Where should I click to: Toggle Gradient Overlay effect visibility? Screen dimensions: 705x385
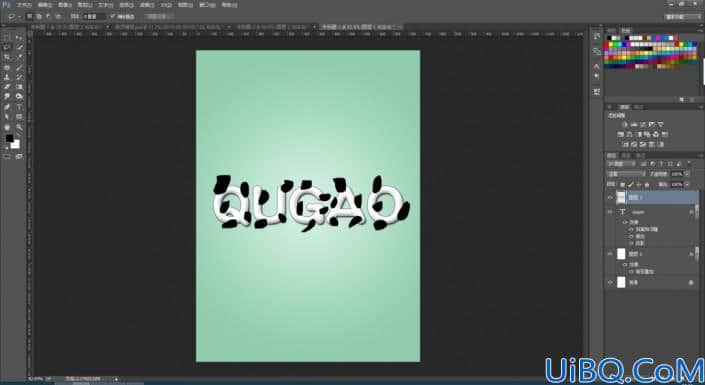pos(632,272)
